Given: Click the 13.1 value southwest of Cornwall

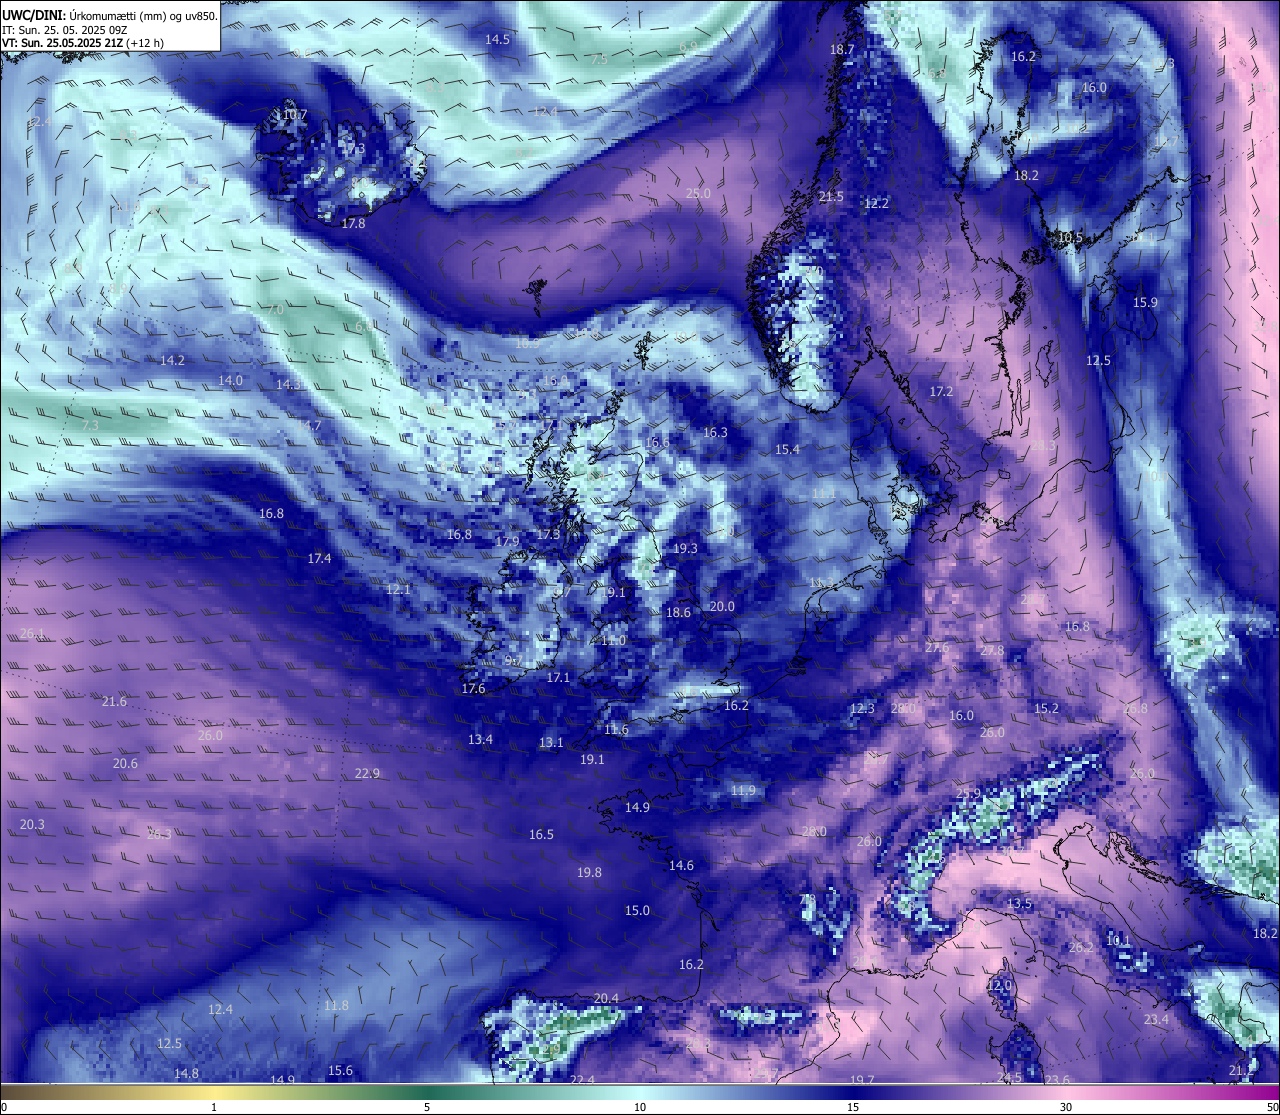Looking at the screenshot, I should click(x=551, y=742).
